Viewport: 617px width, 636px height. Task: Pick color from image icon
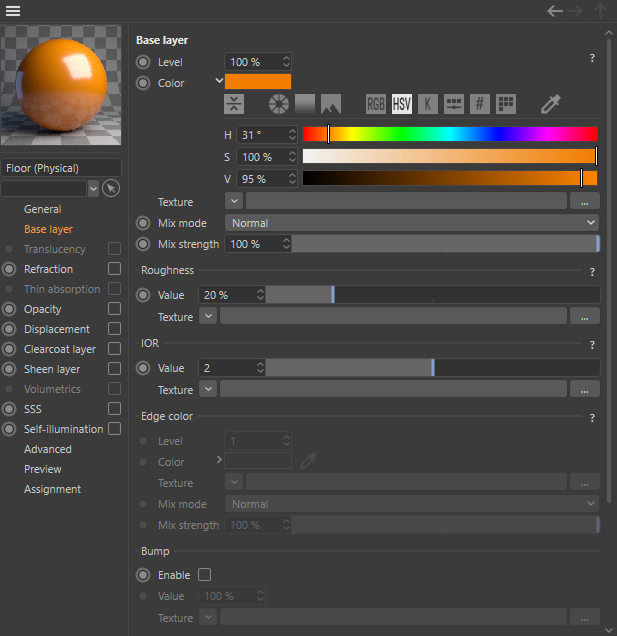click(x=331, y=104)
